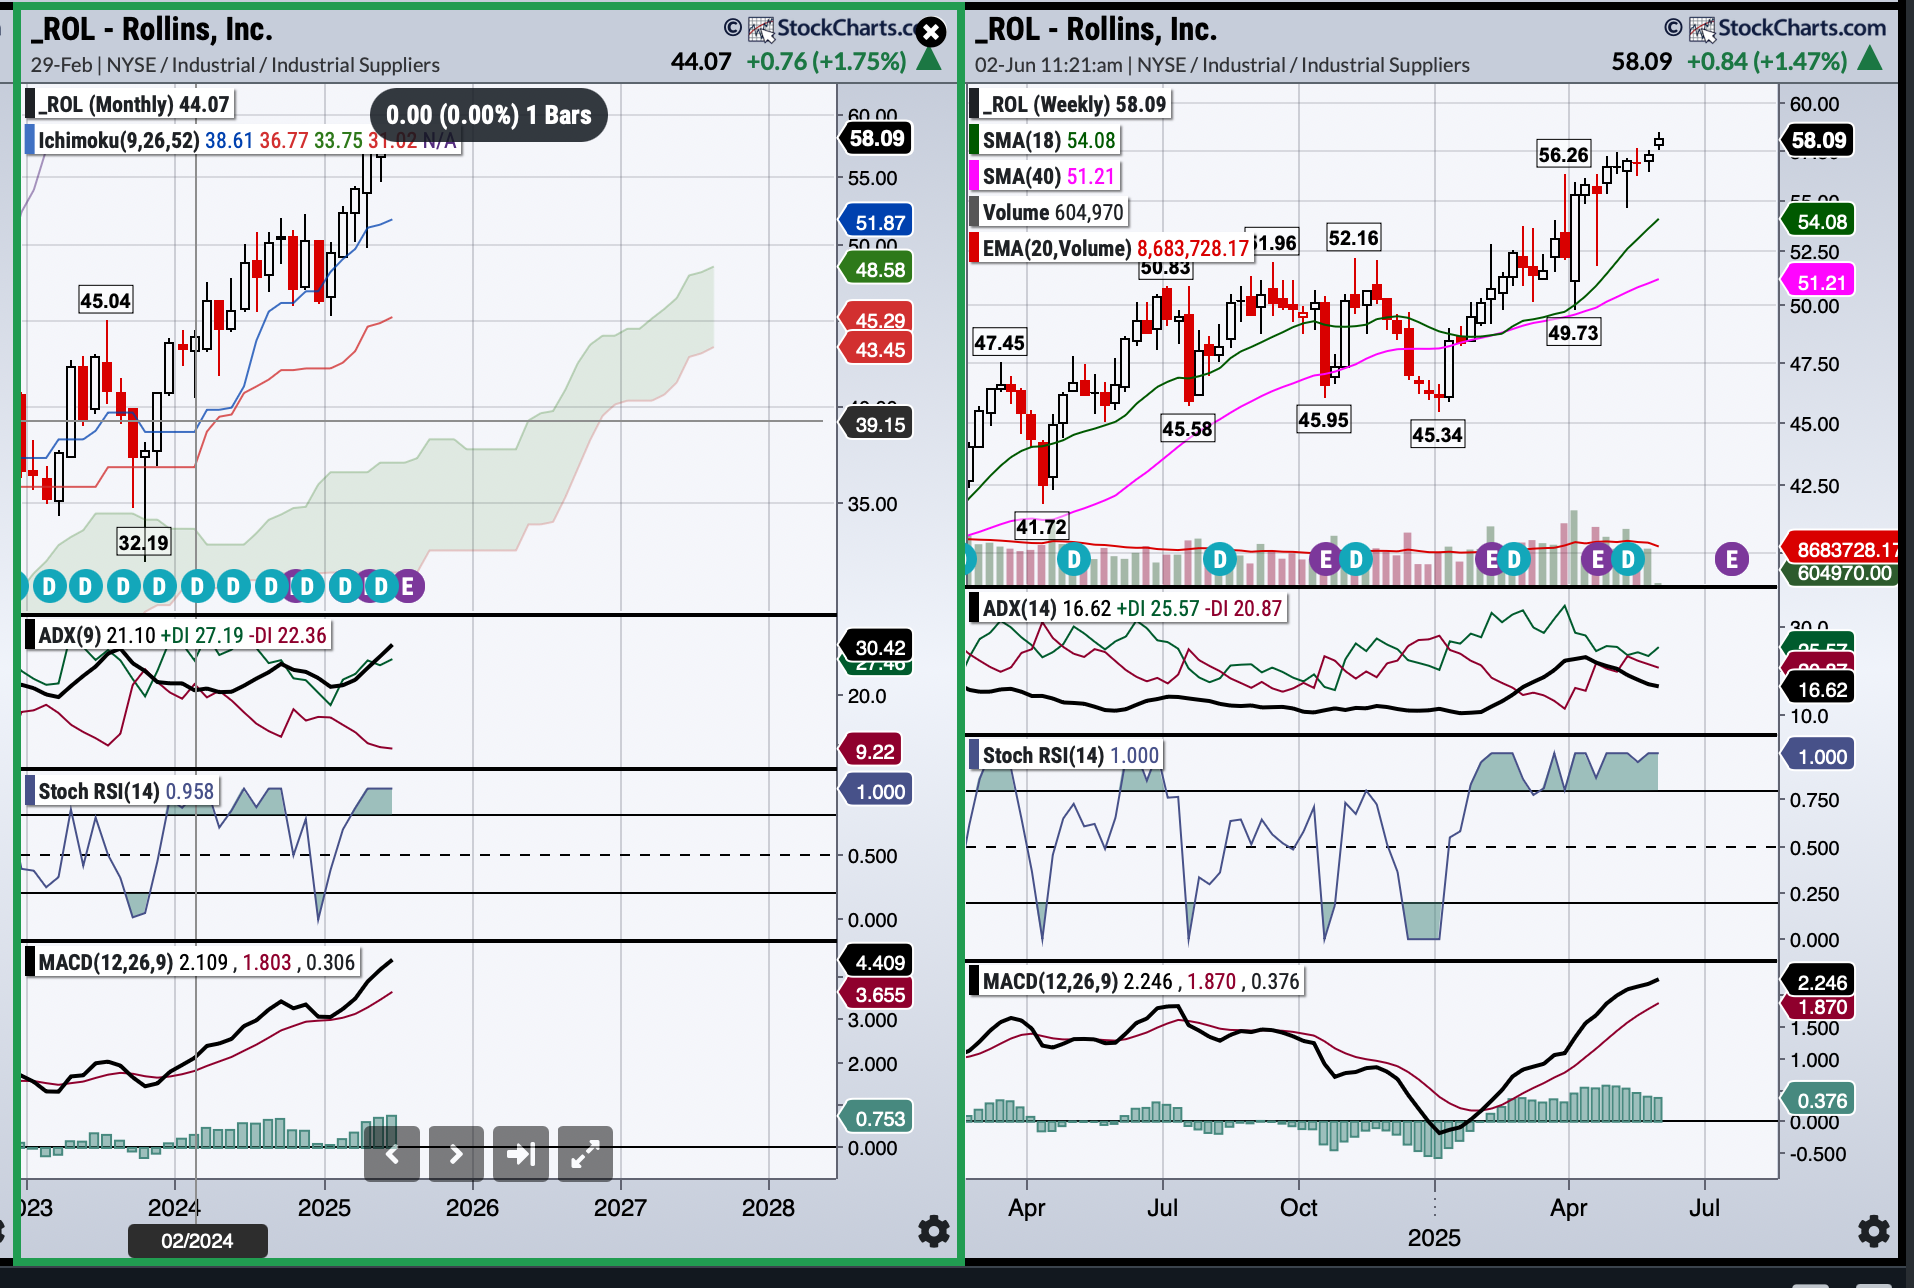
Task: Click the 29-Feb NYSE industry subtitle
Action: 235,65
